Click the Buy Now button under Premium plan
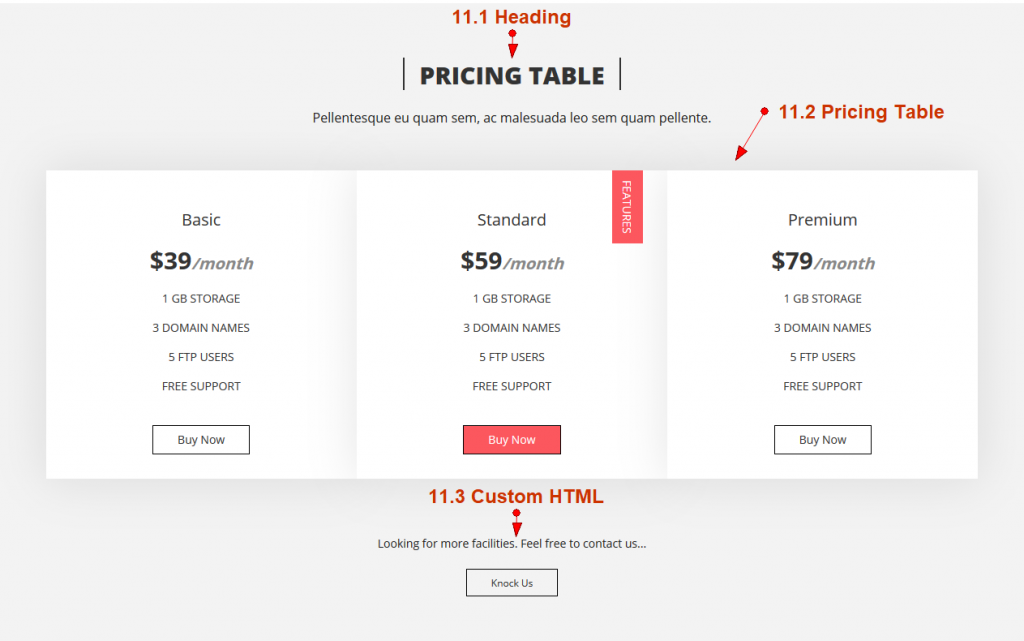This screenshot has height=641, width=1024. point(822,439)
